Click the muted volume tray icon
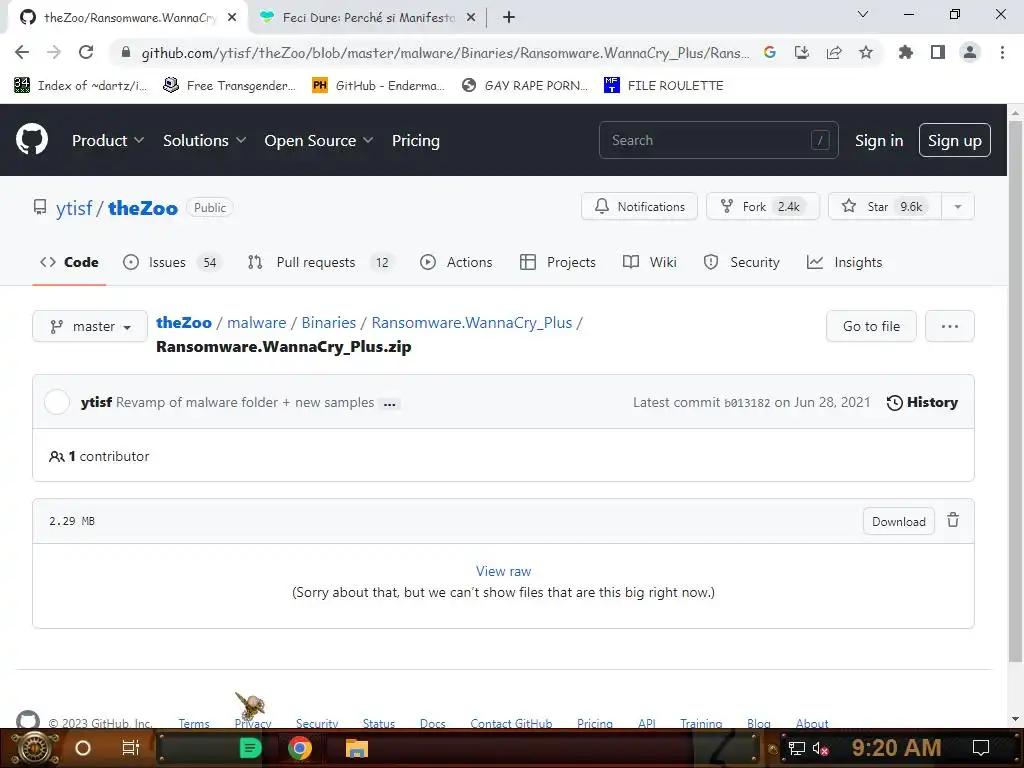 tap(820, 748)
